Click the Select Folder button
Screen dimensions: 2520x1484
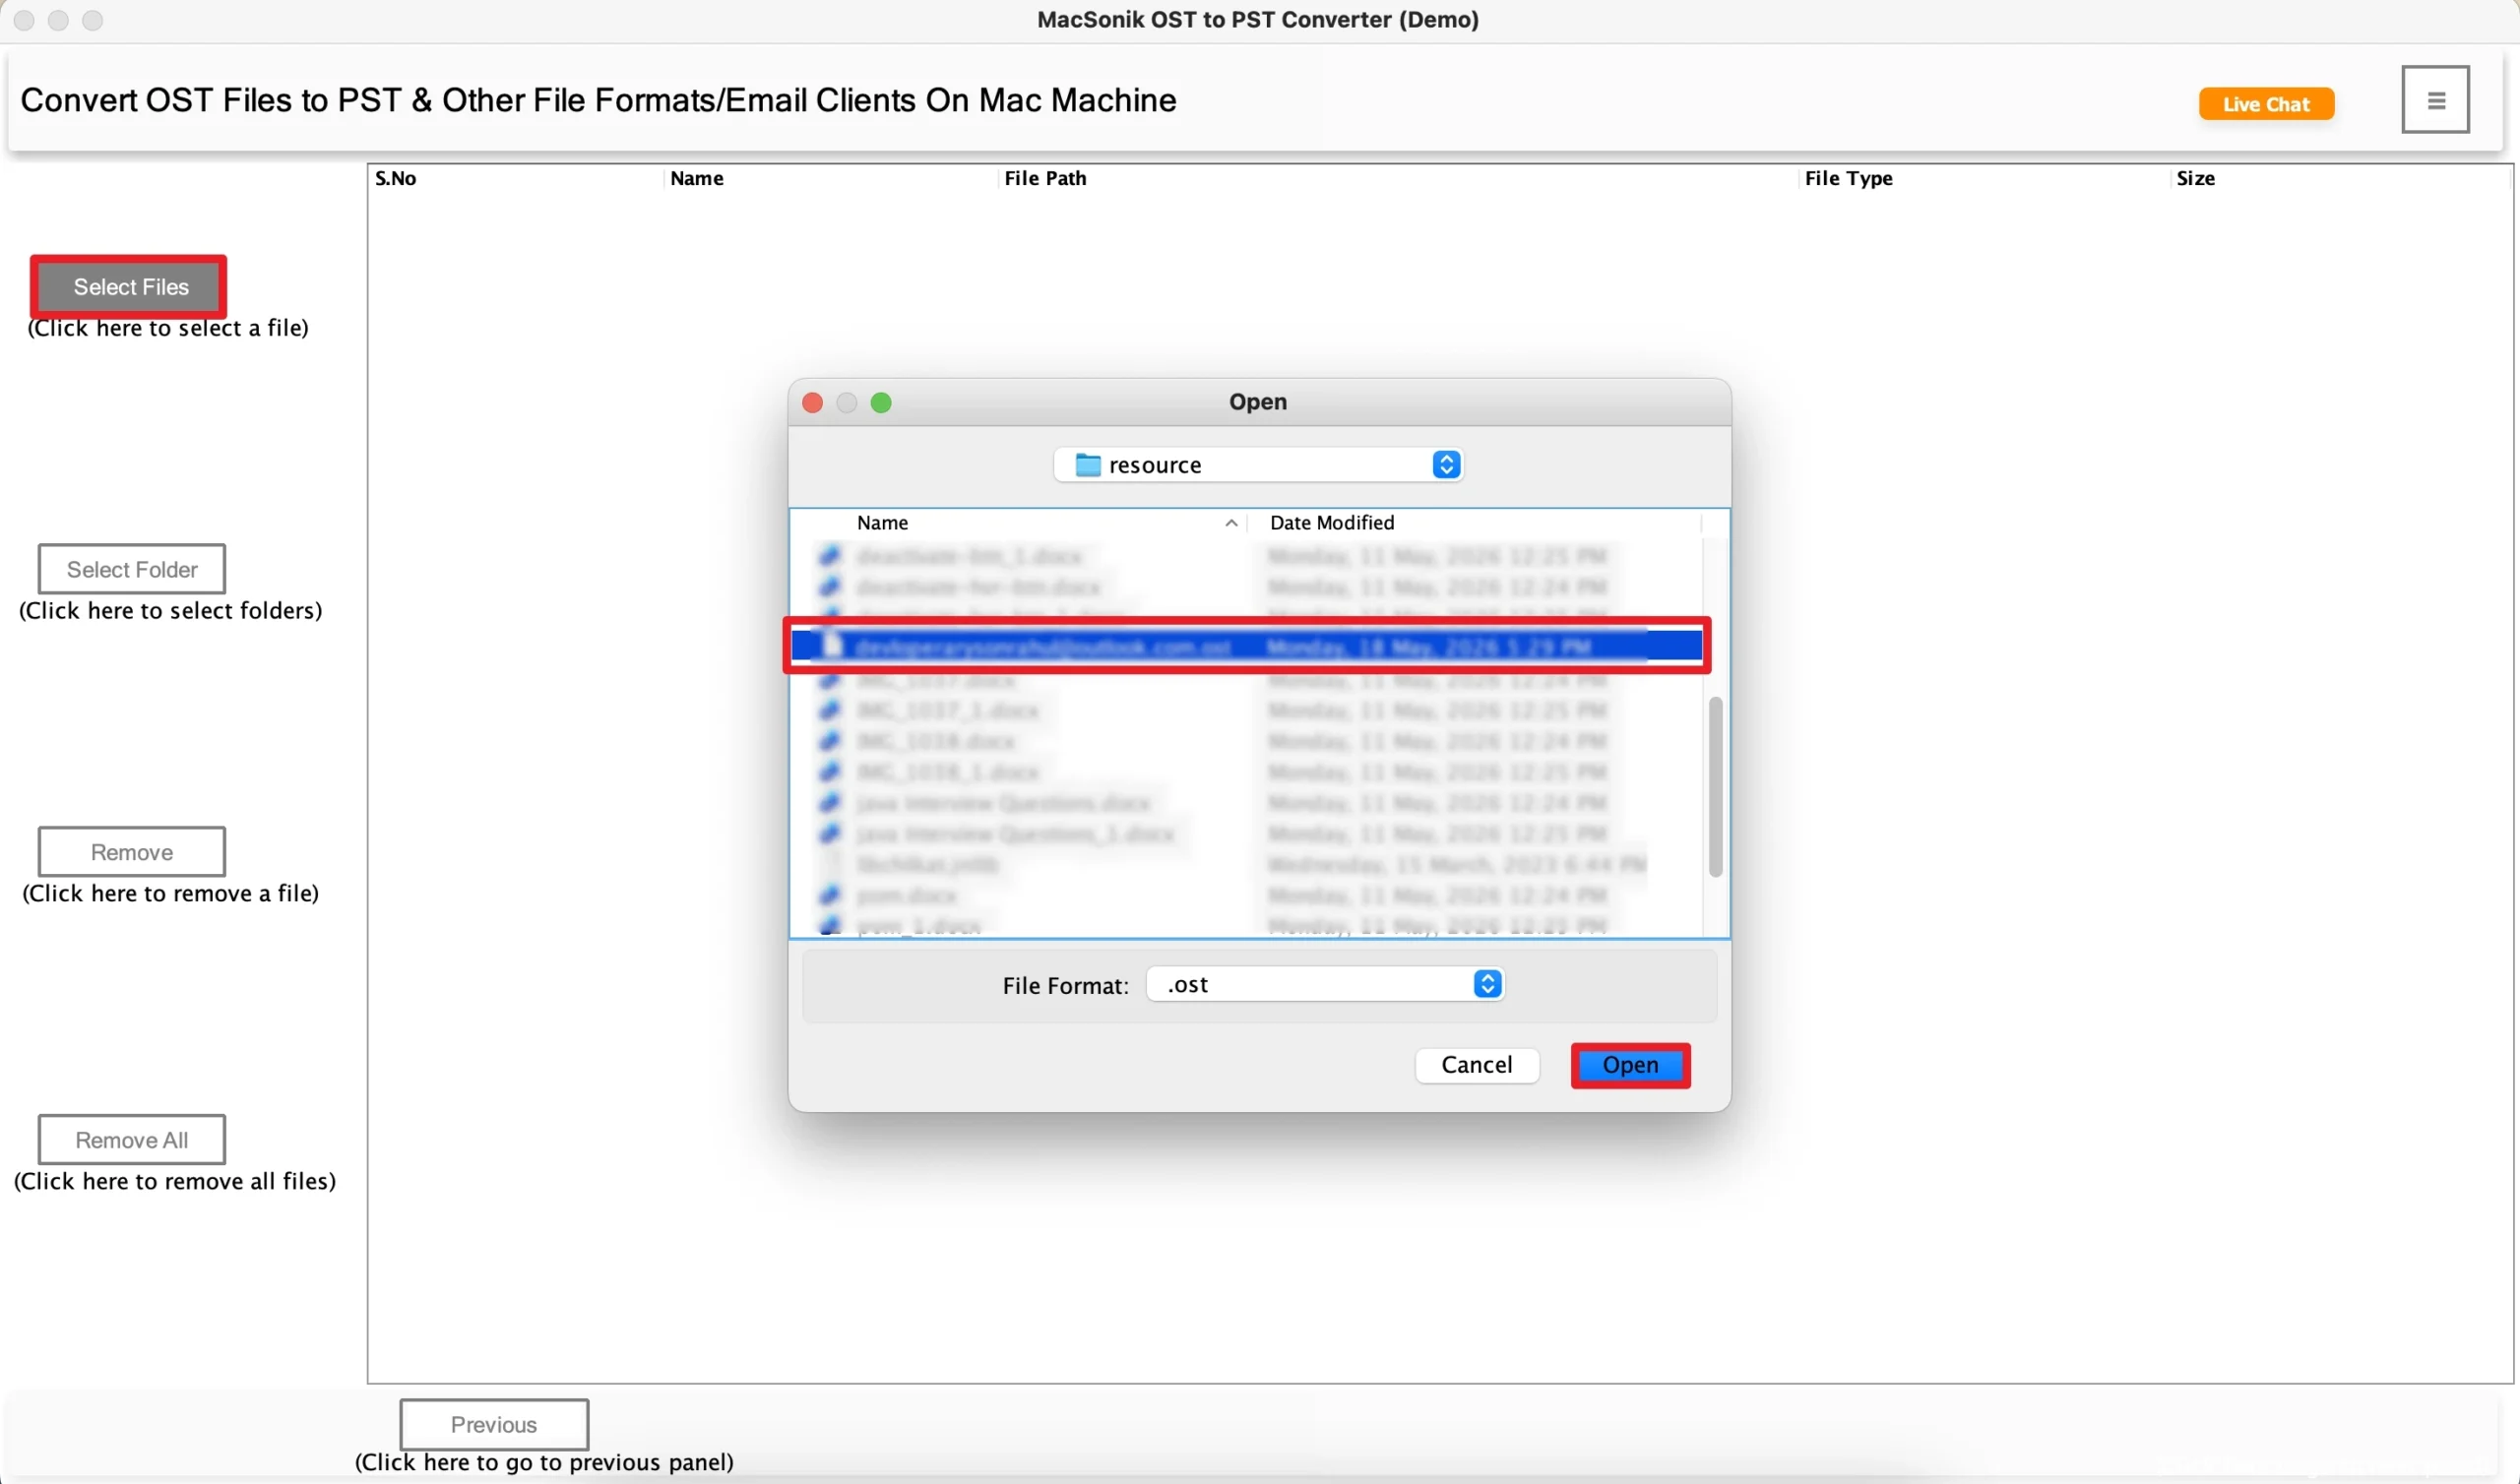click(x=132, y=569)
